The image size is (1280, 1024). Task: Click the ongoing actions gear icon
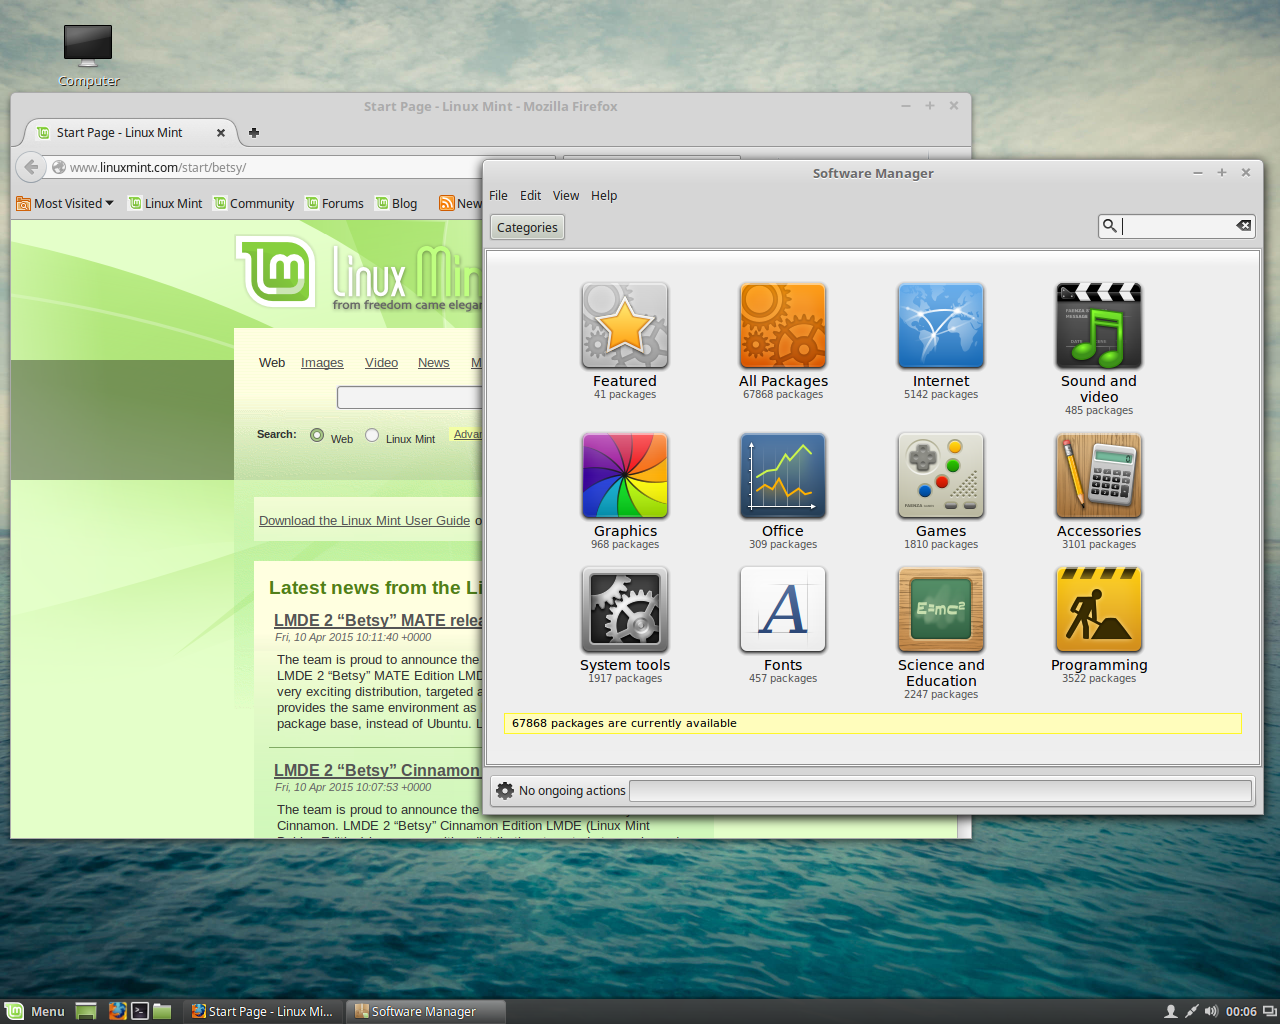coord(505,791)
